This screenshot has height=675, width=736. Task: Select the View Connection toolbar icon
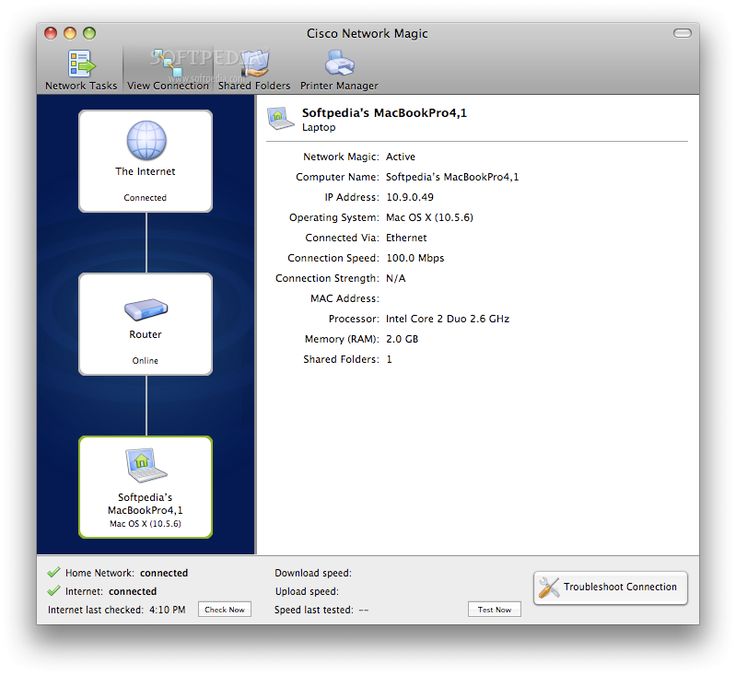[x=168, y=64]
